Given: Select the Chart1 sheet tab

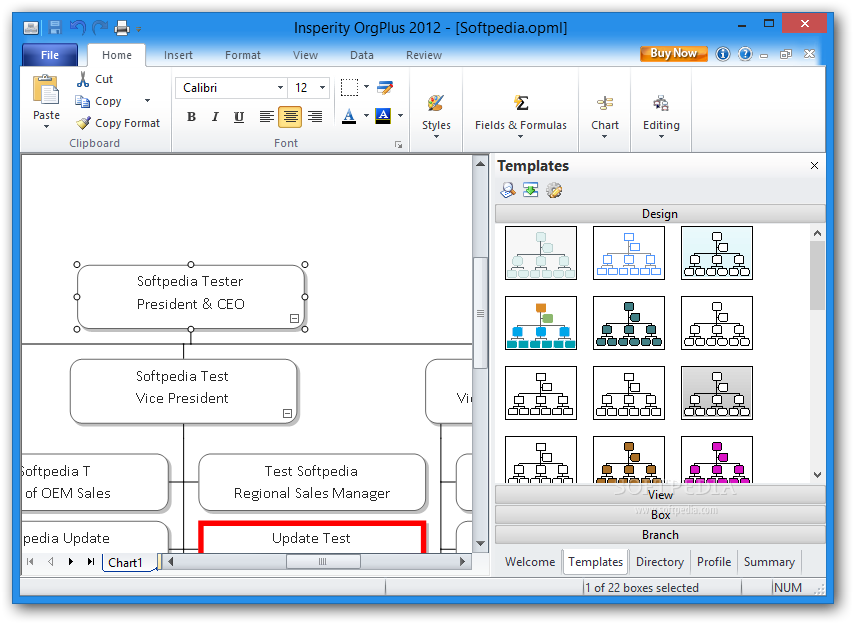Looking at the screenshot, I should [125, 562].
